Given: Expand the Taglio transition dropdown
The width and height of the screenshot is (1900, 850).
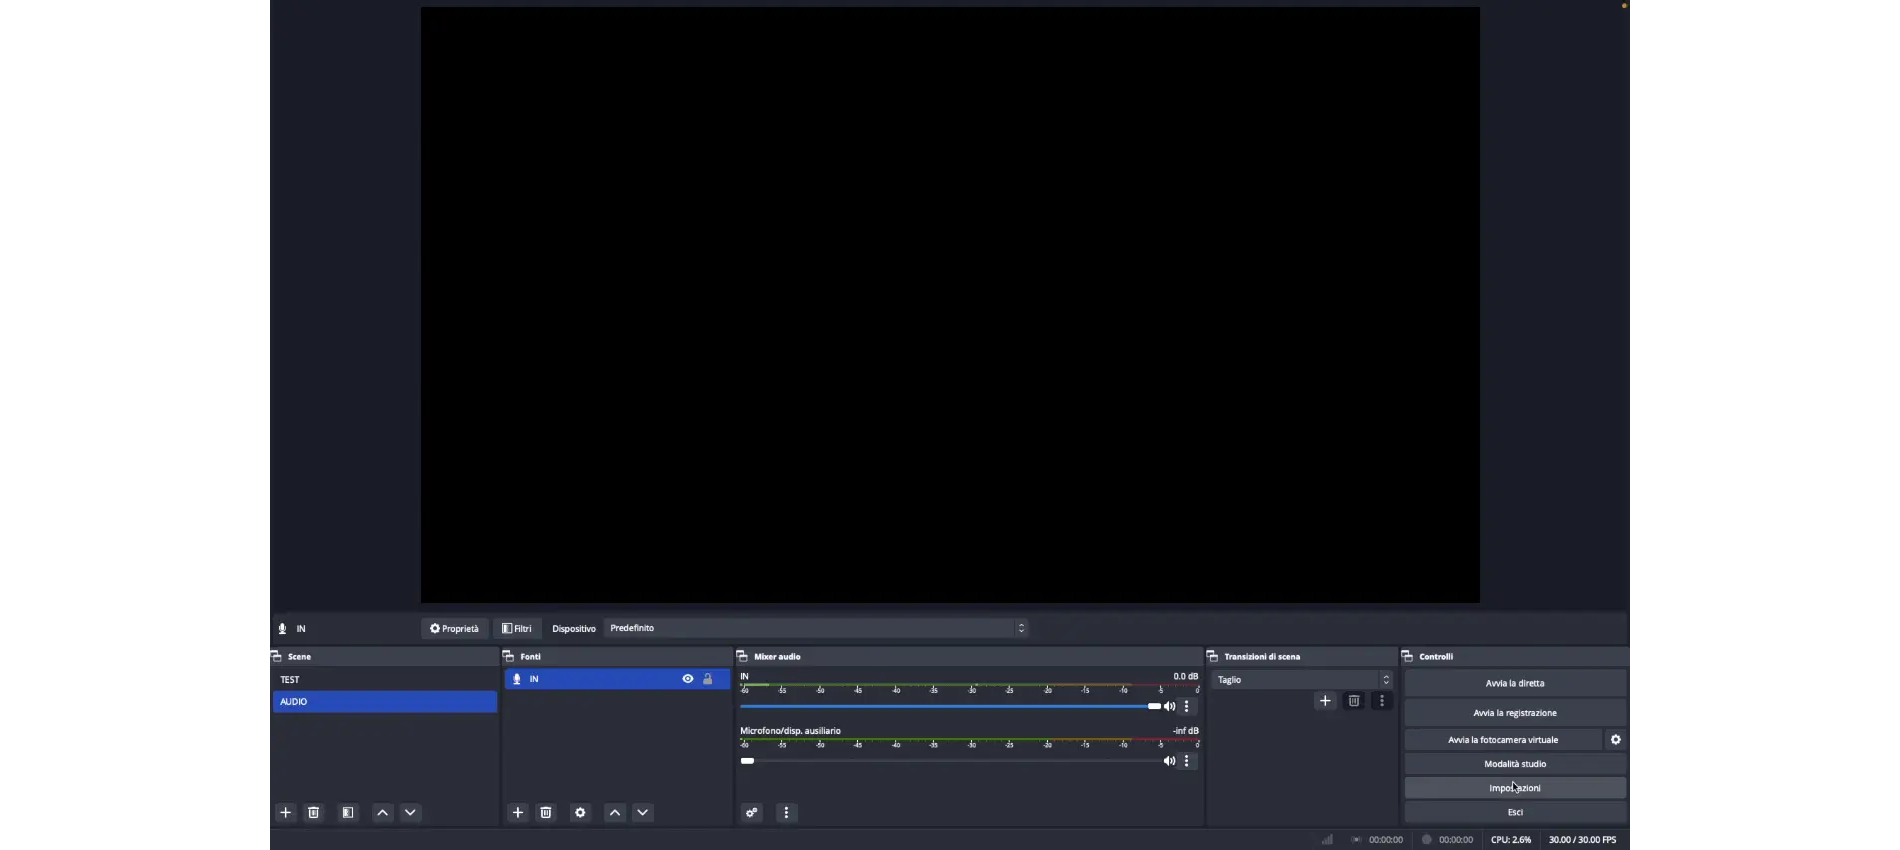Looking at the screenshot, I should click(x=1301, y=680).
